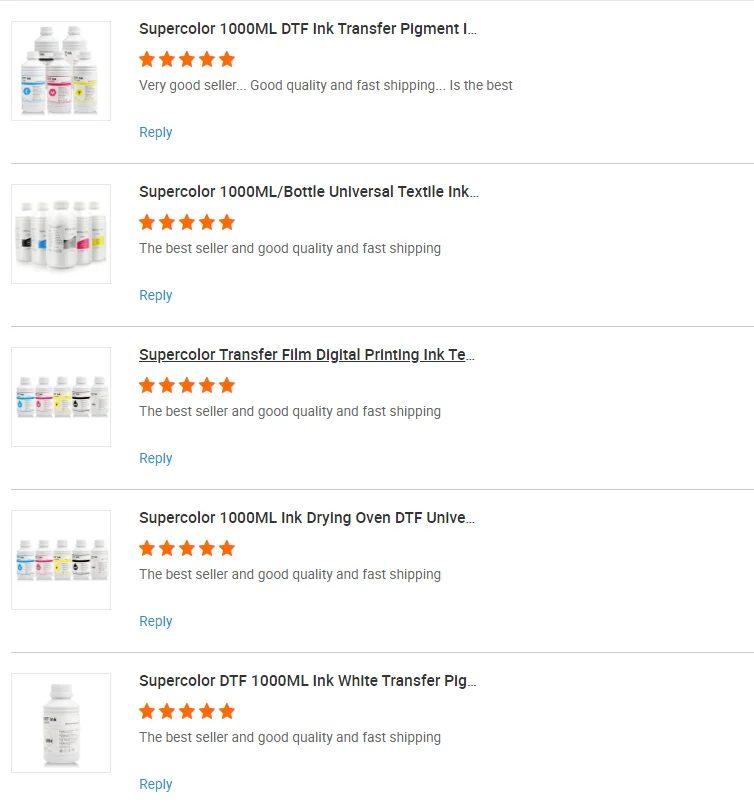Viewport: 754px width, 808px height.
Task: Reply to the DTF Ink Transfer Pigment review
Action: [x=156, y=132]
